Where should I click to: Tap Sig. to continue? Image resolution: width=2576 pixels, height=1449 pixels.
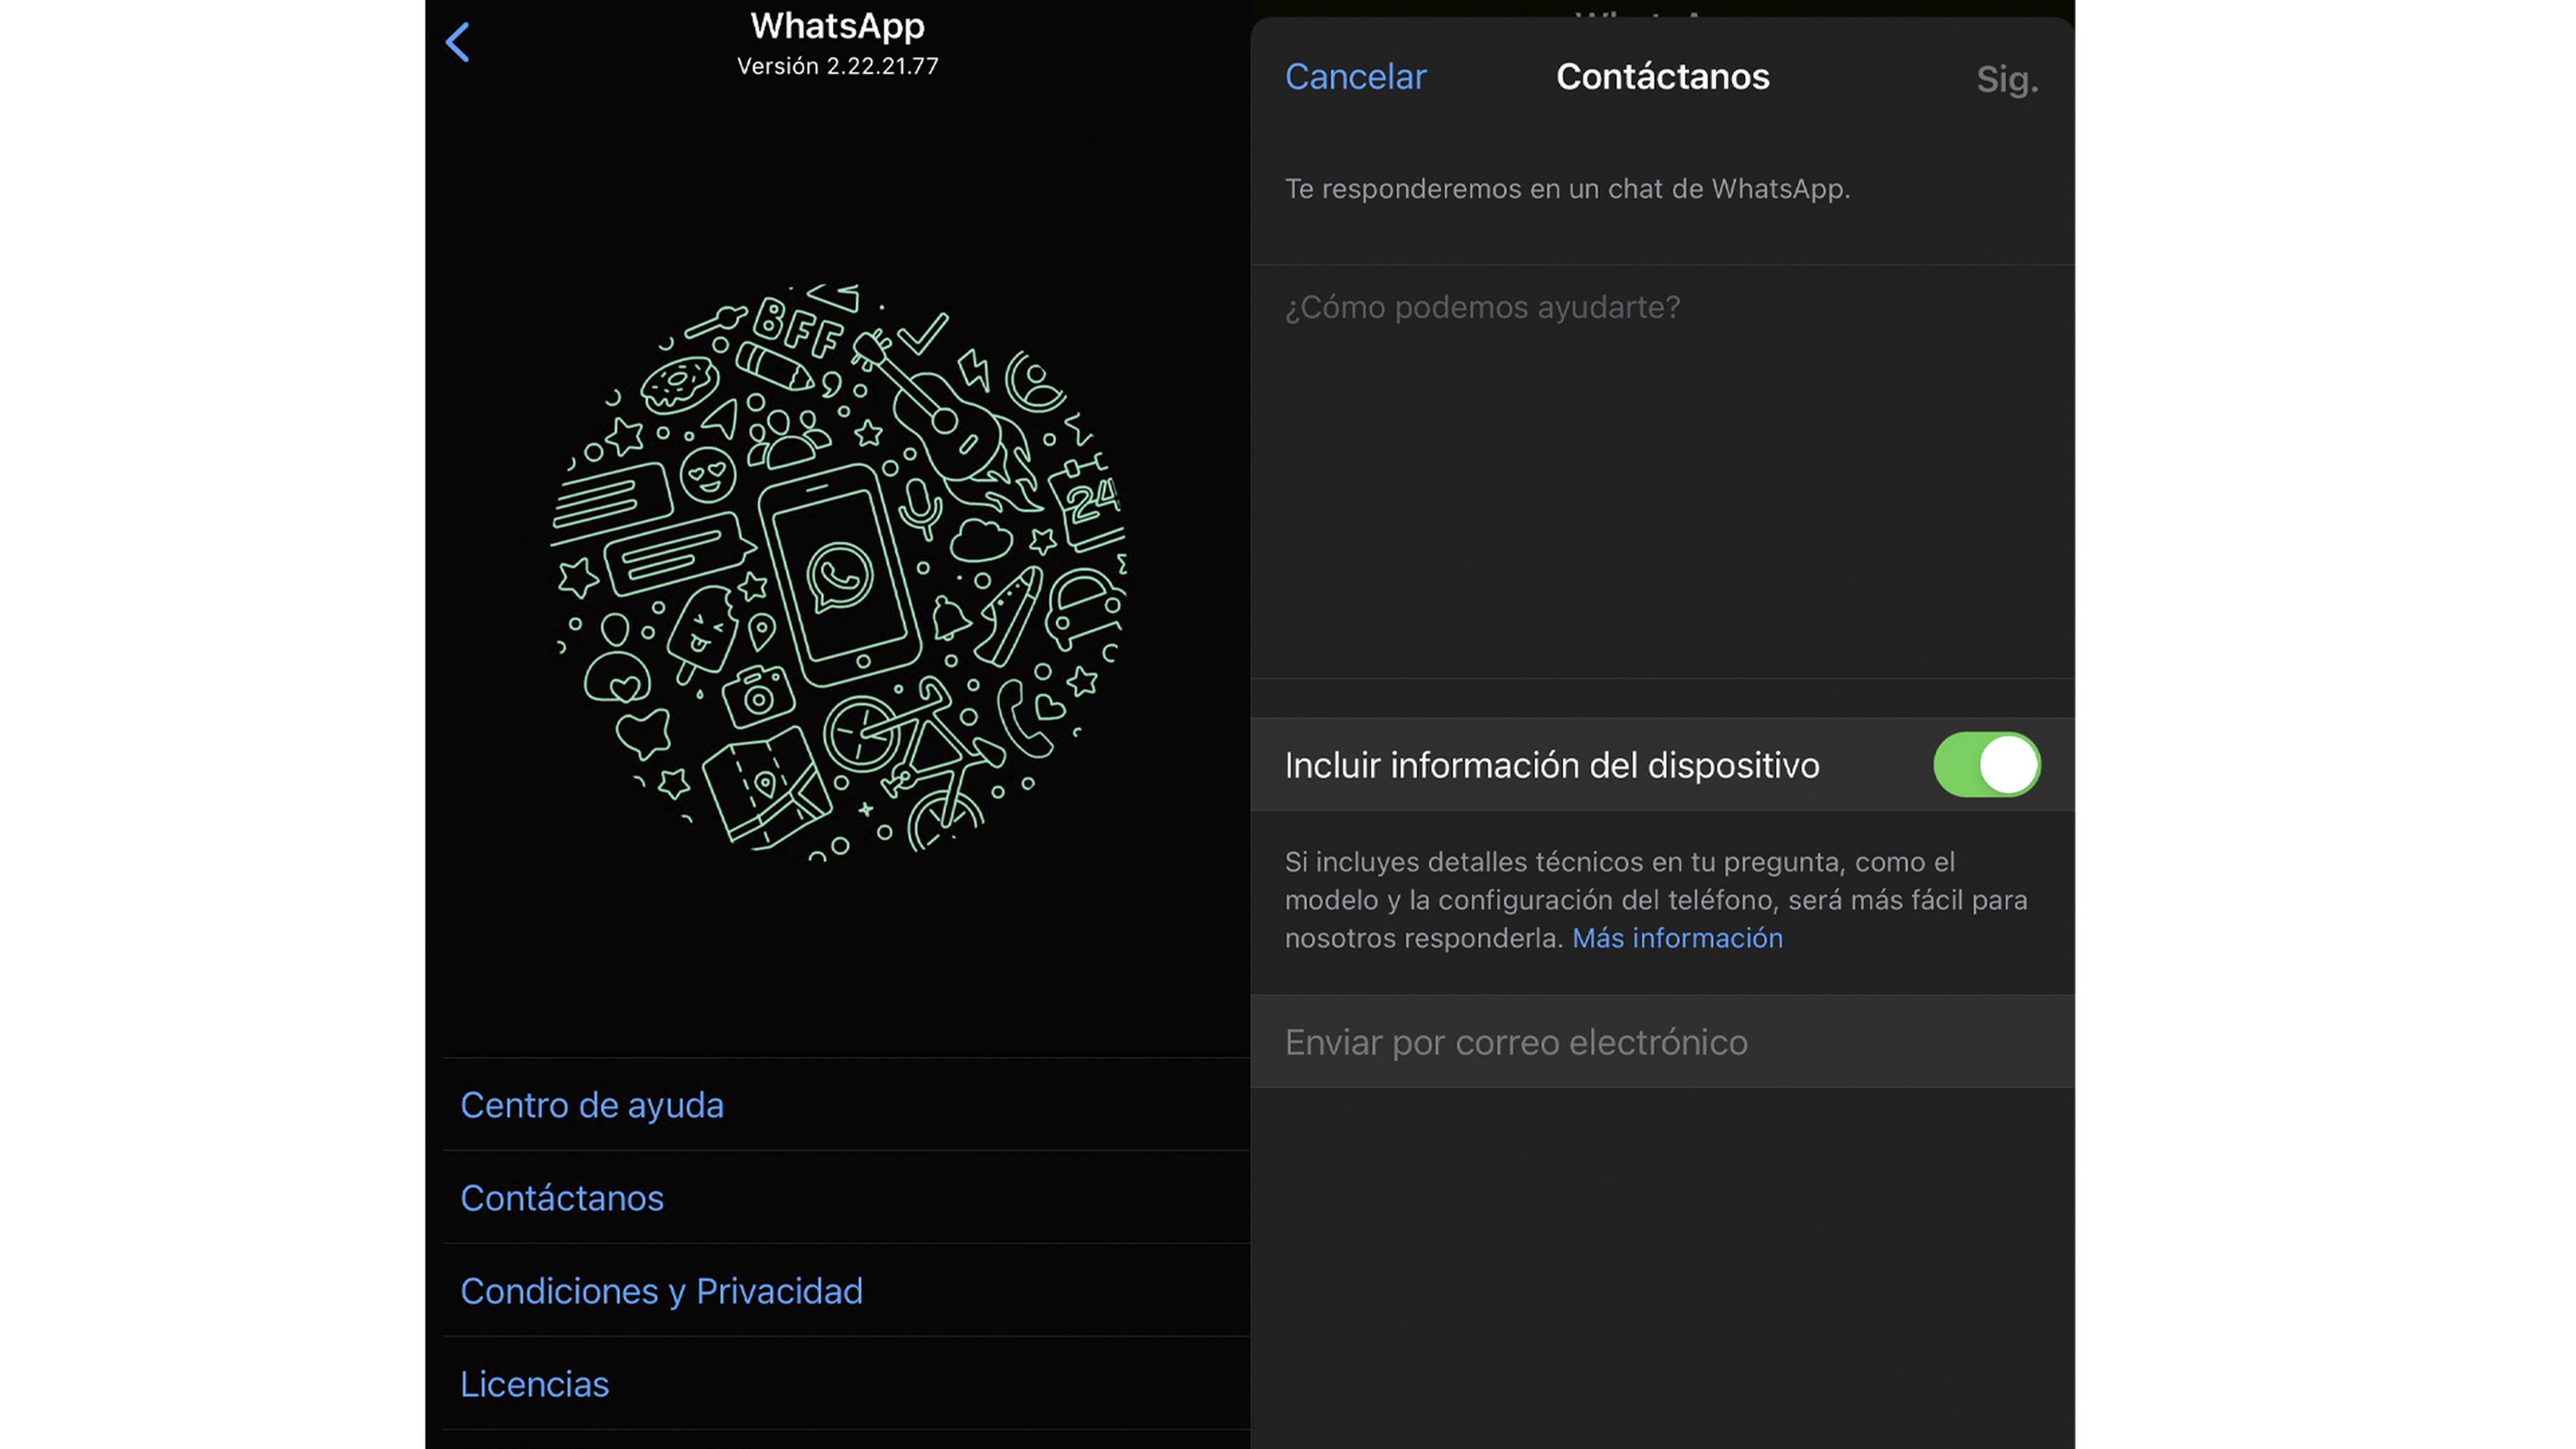(x=2006, y=79)
